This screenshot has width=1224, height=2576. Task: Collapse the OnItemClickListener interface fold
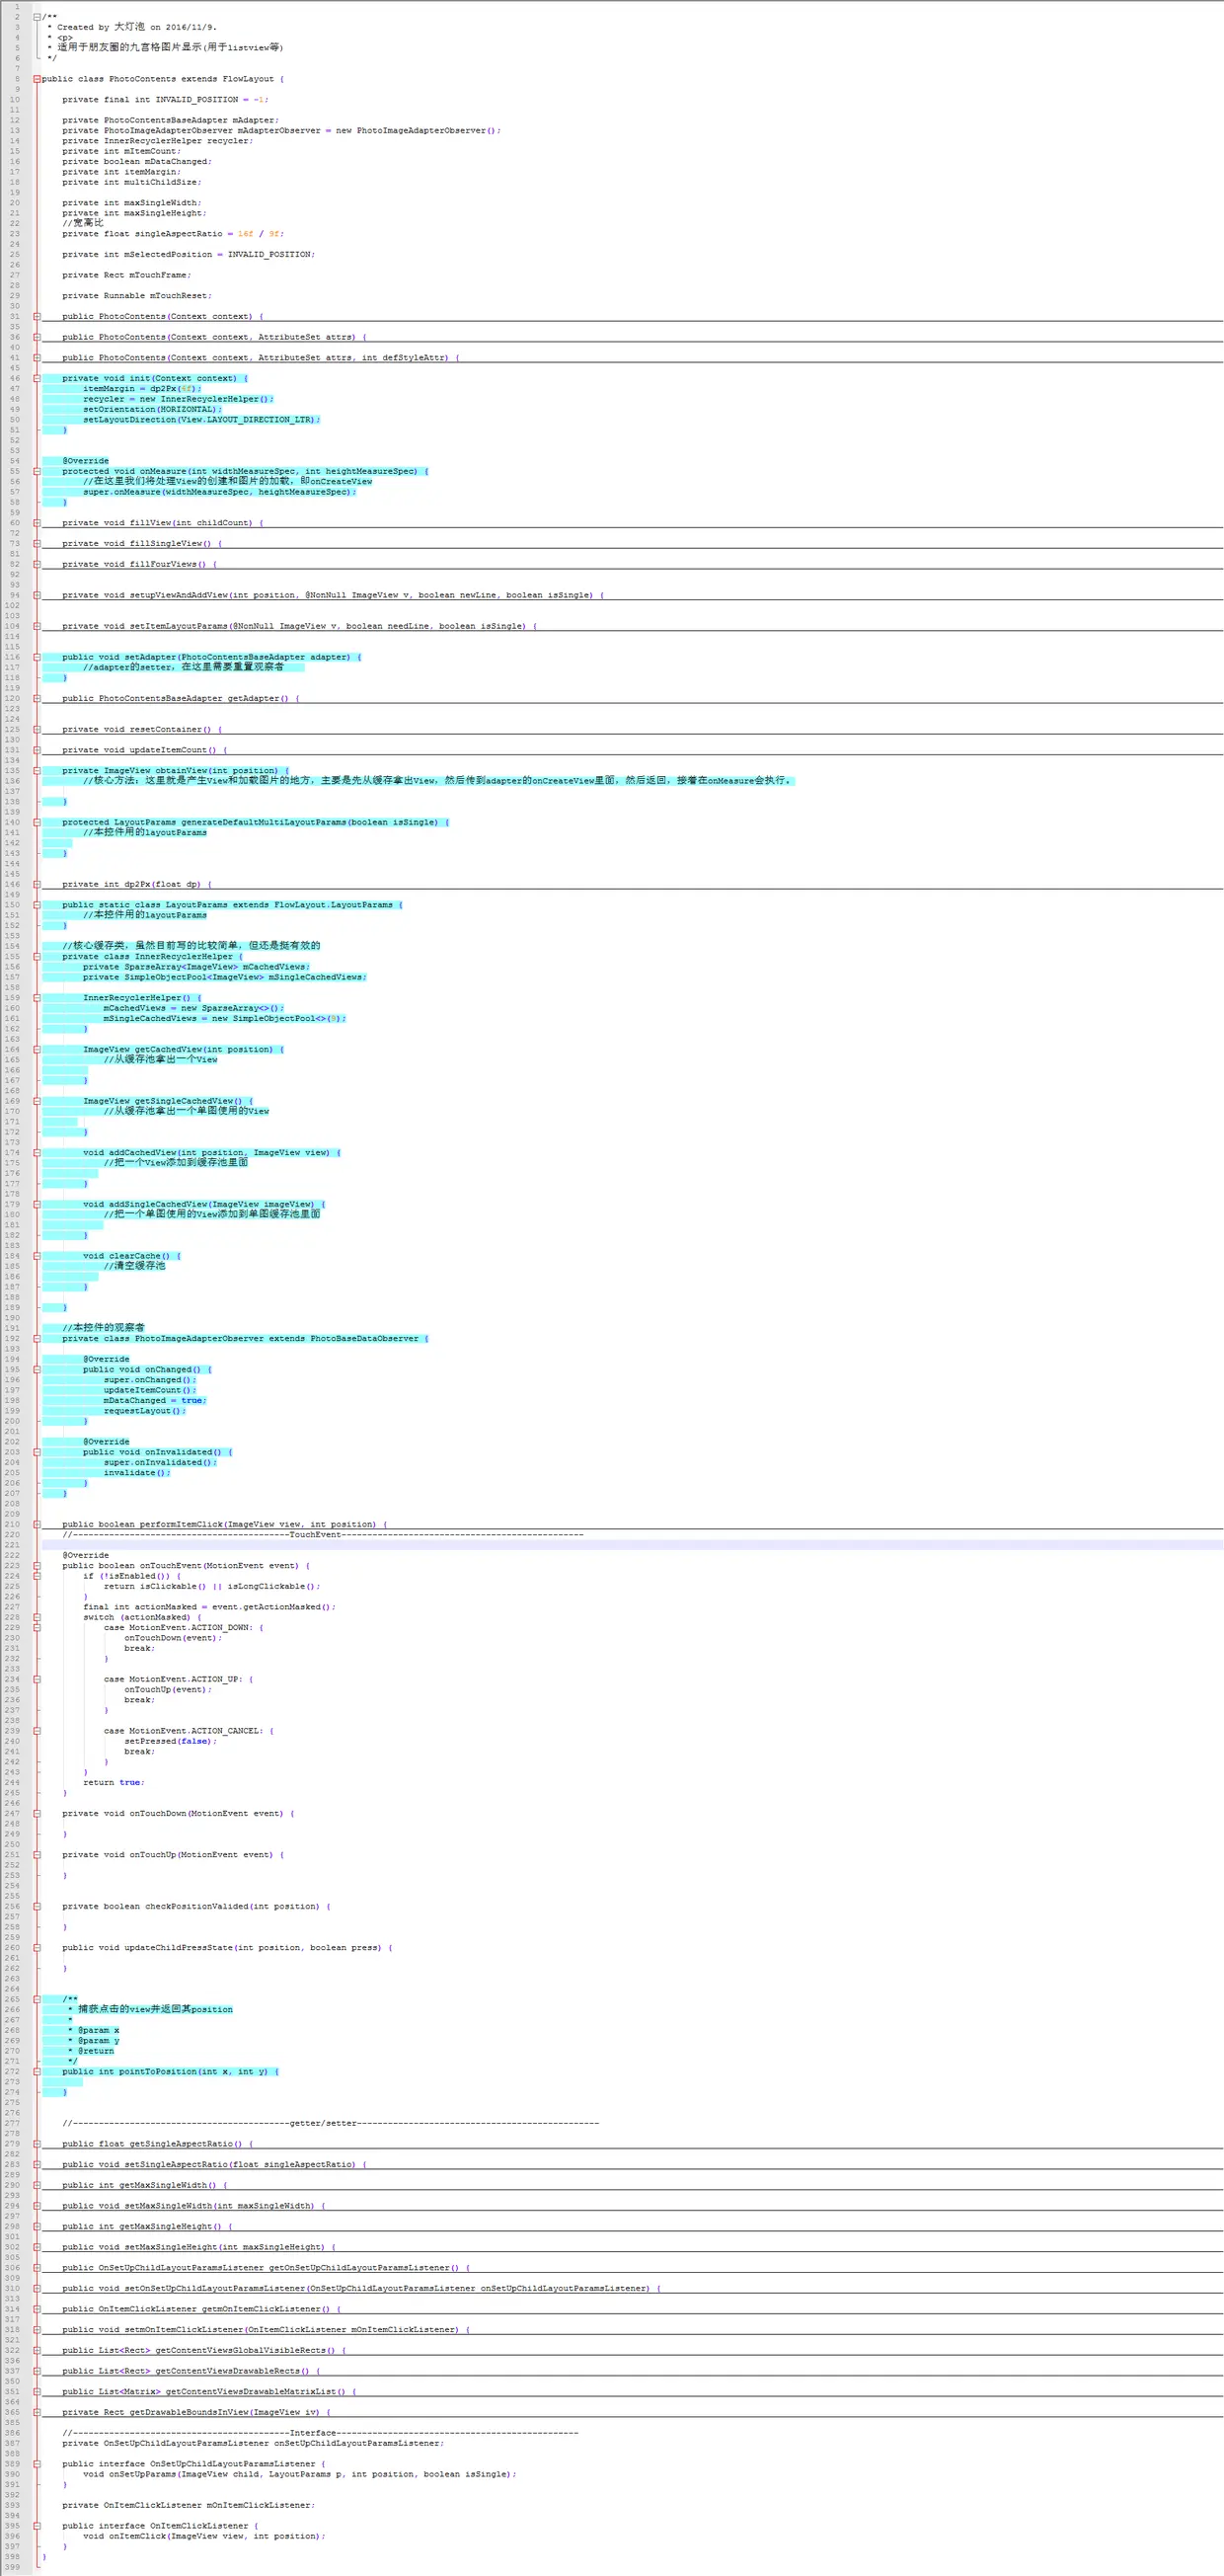coord(37,2525)
